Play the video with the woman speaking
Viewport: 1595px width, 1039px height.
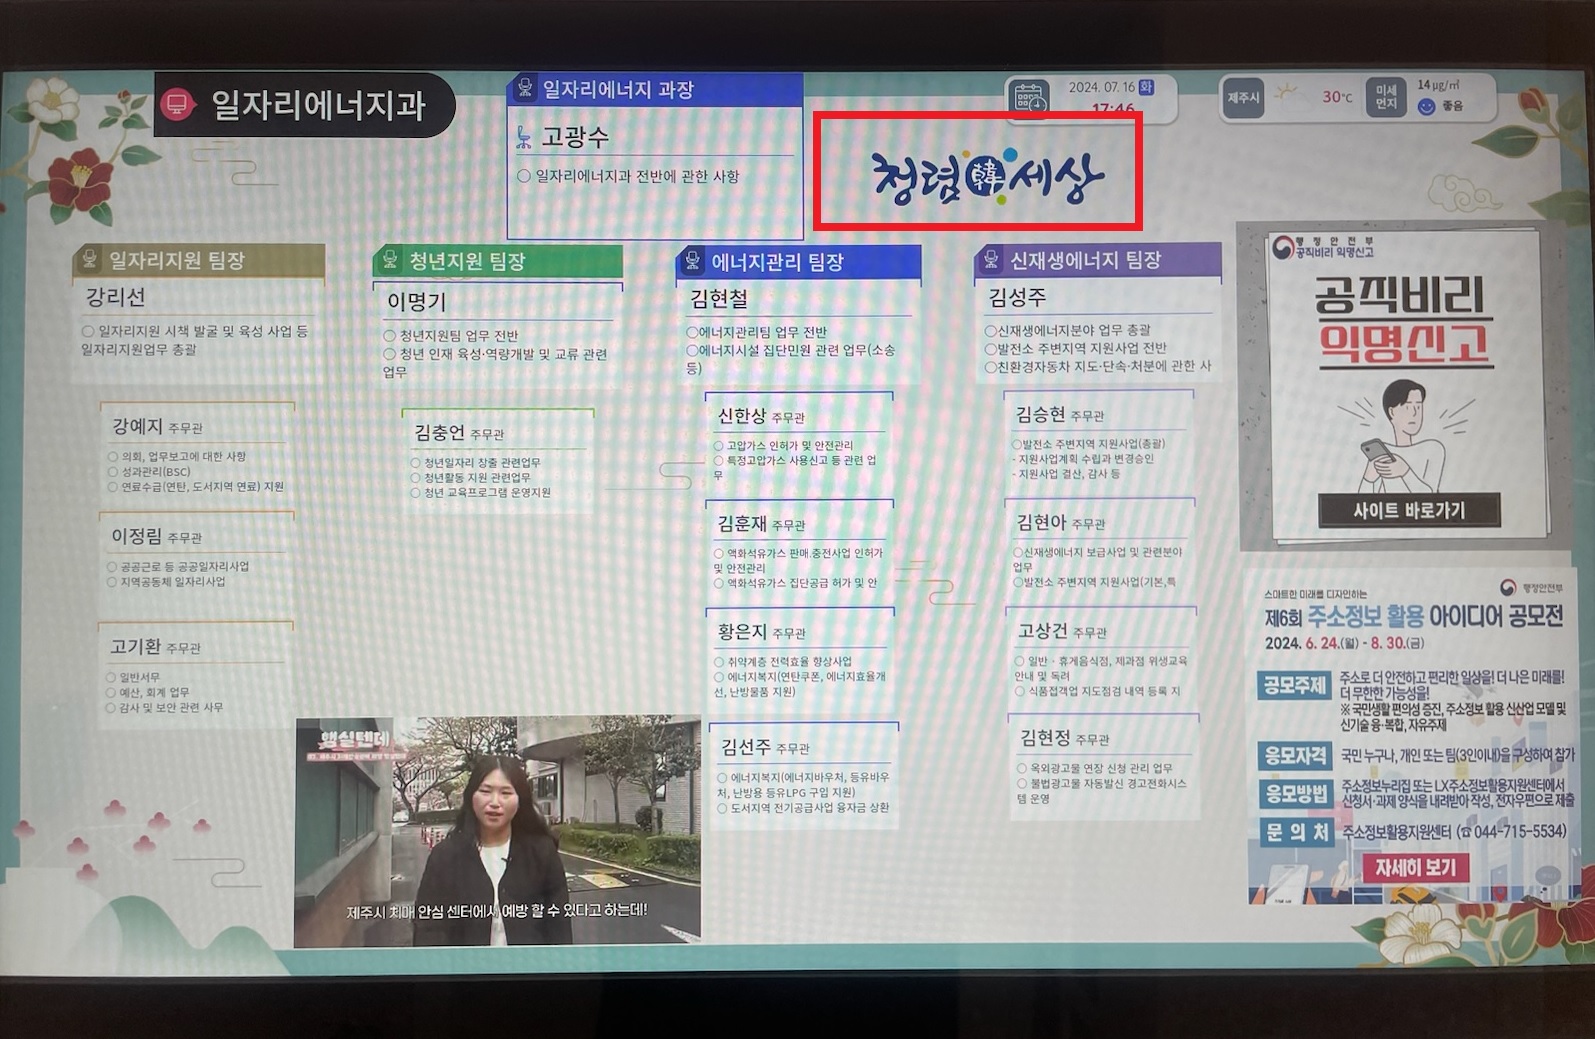(x=497, y=831)
